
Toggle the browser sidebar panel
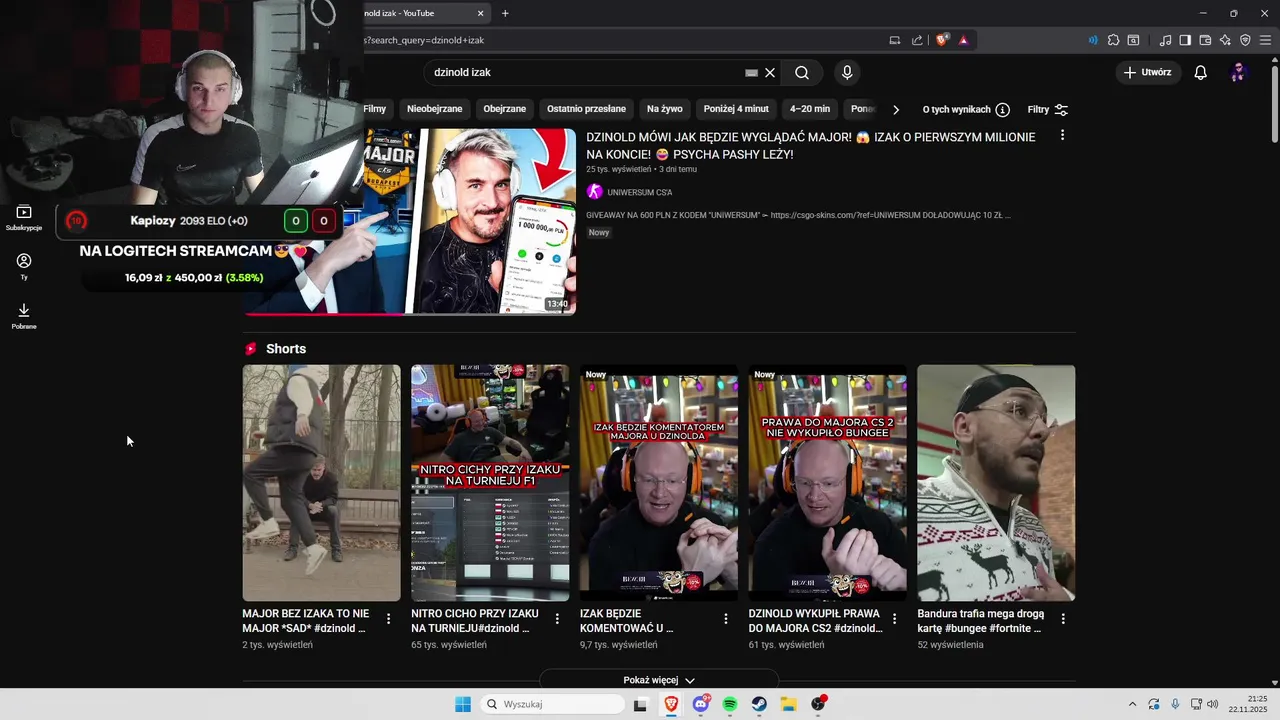tap(1185, 40)
